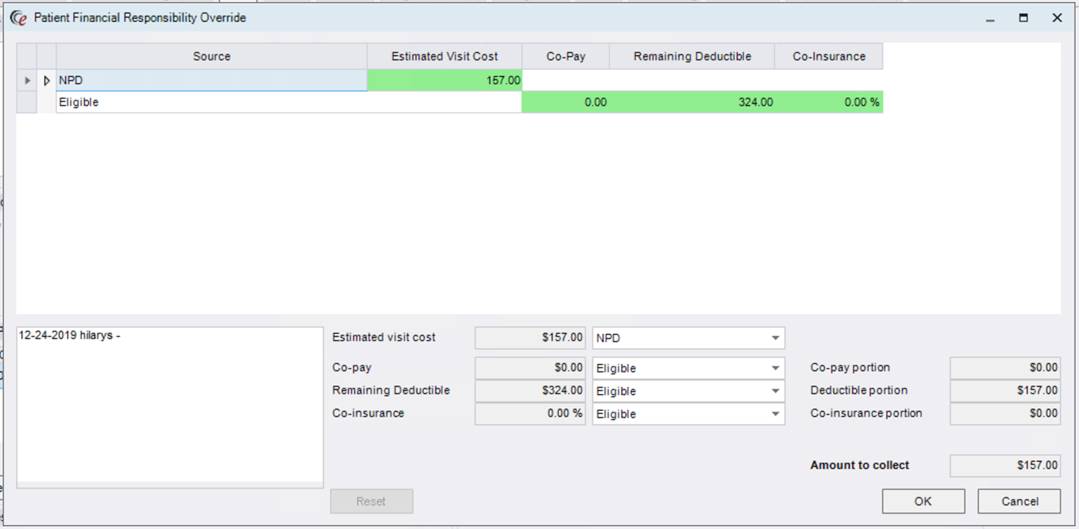The height and width of the screenshot is (529, 1079).
Task: Select the NPD row indicator arrow
Action: 27,80
